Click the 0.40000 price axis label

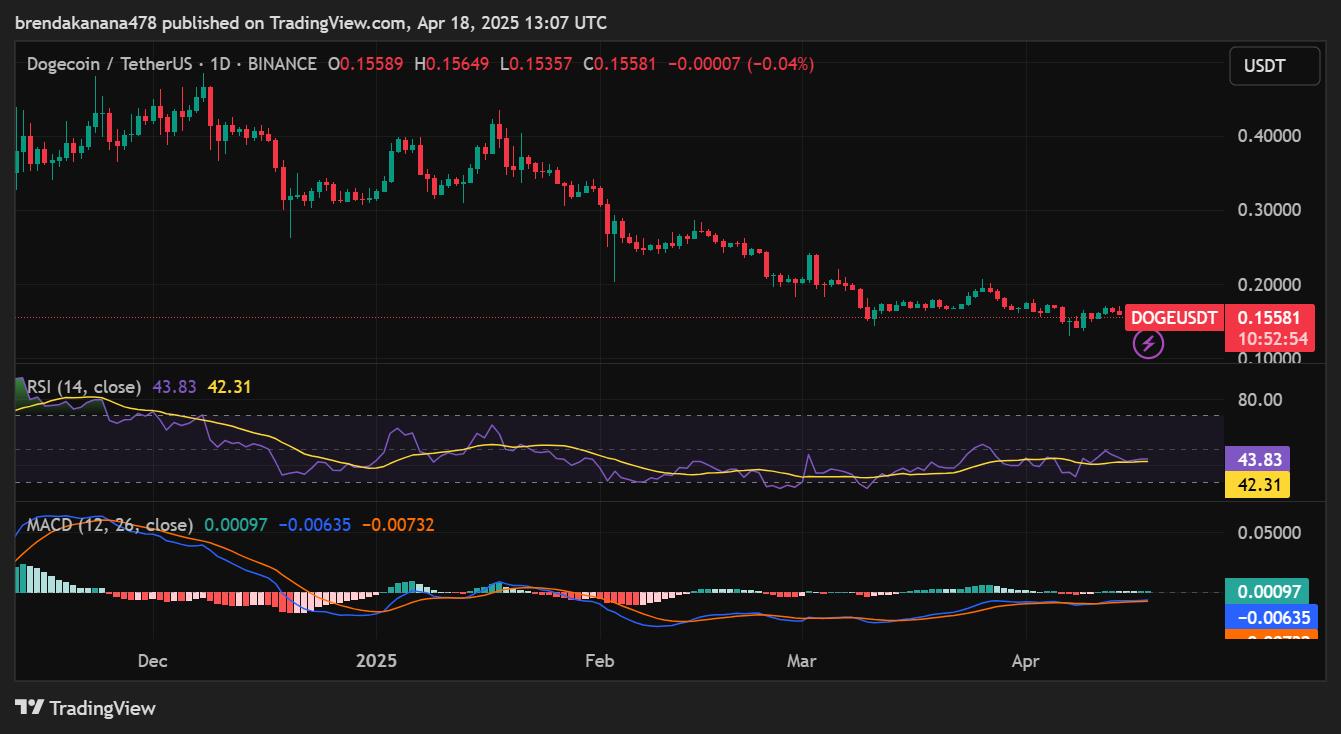(1270, 135)
